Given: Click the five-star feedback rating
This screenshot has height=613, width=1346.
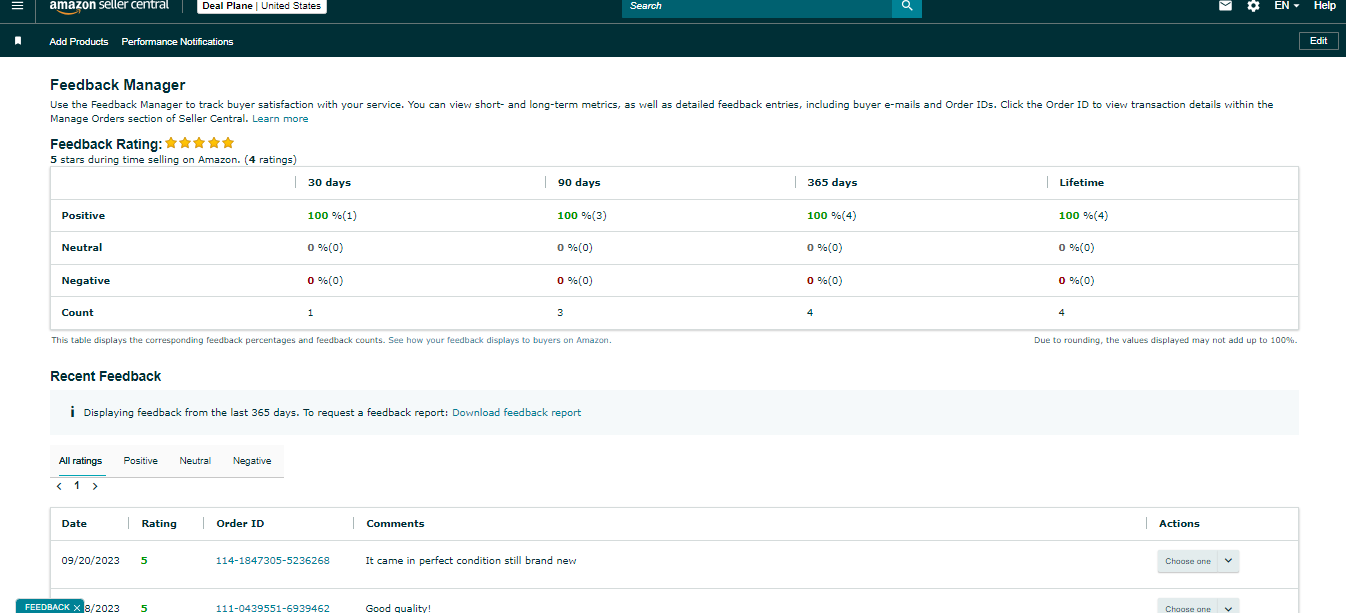Looking at the screenshot, I should click(200, 143).
